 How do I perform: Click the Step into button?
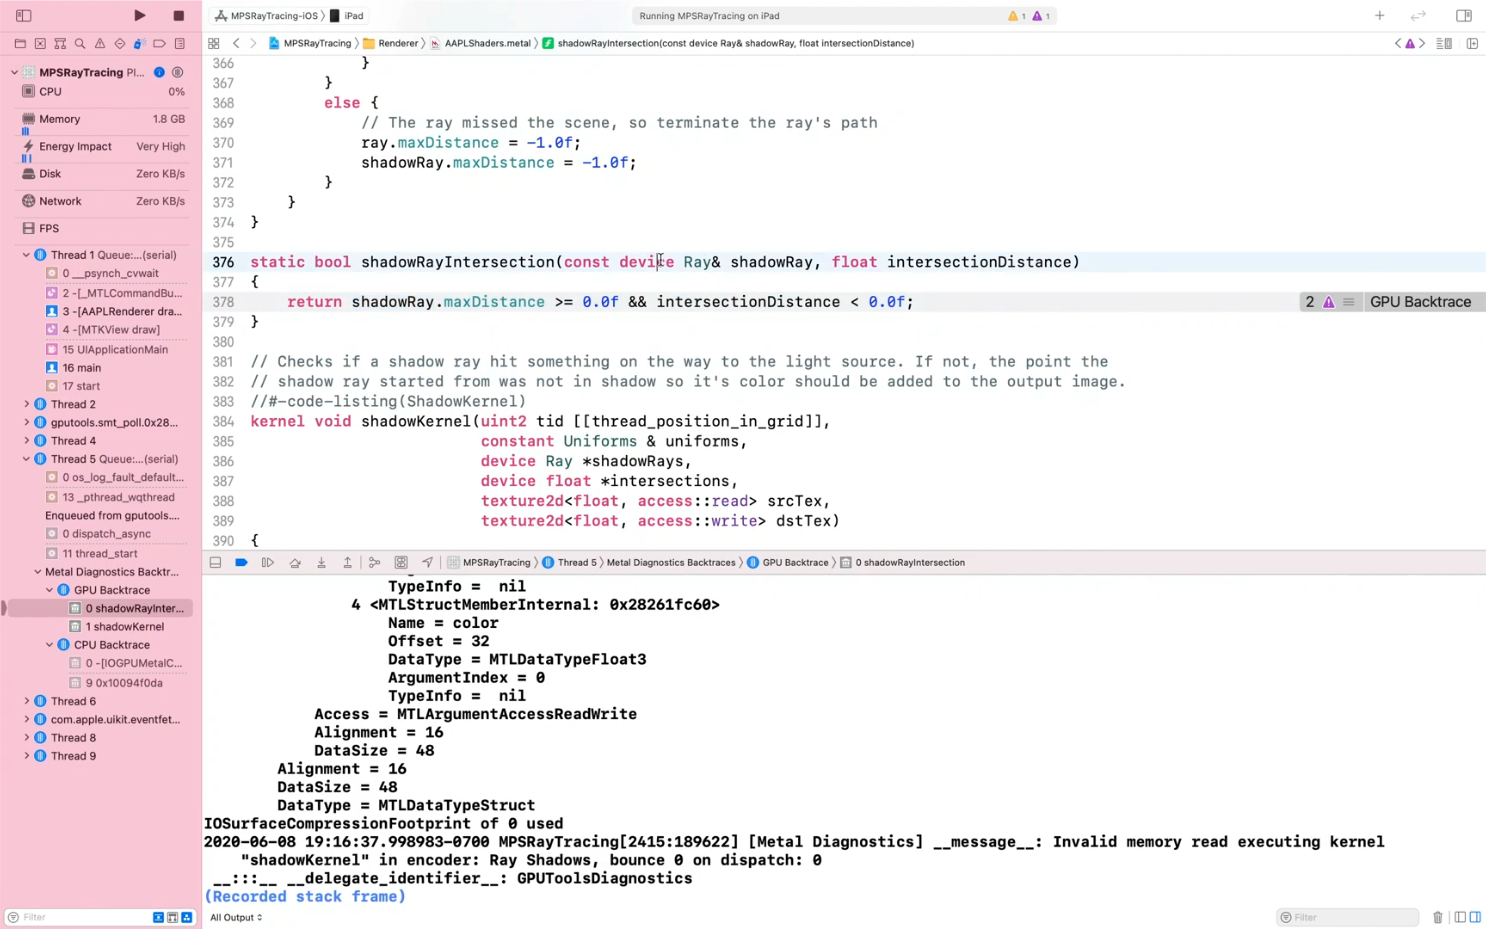coord(321,563)
